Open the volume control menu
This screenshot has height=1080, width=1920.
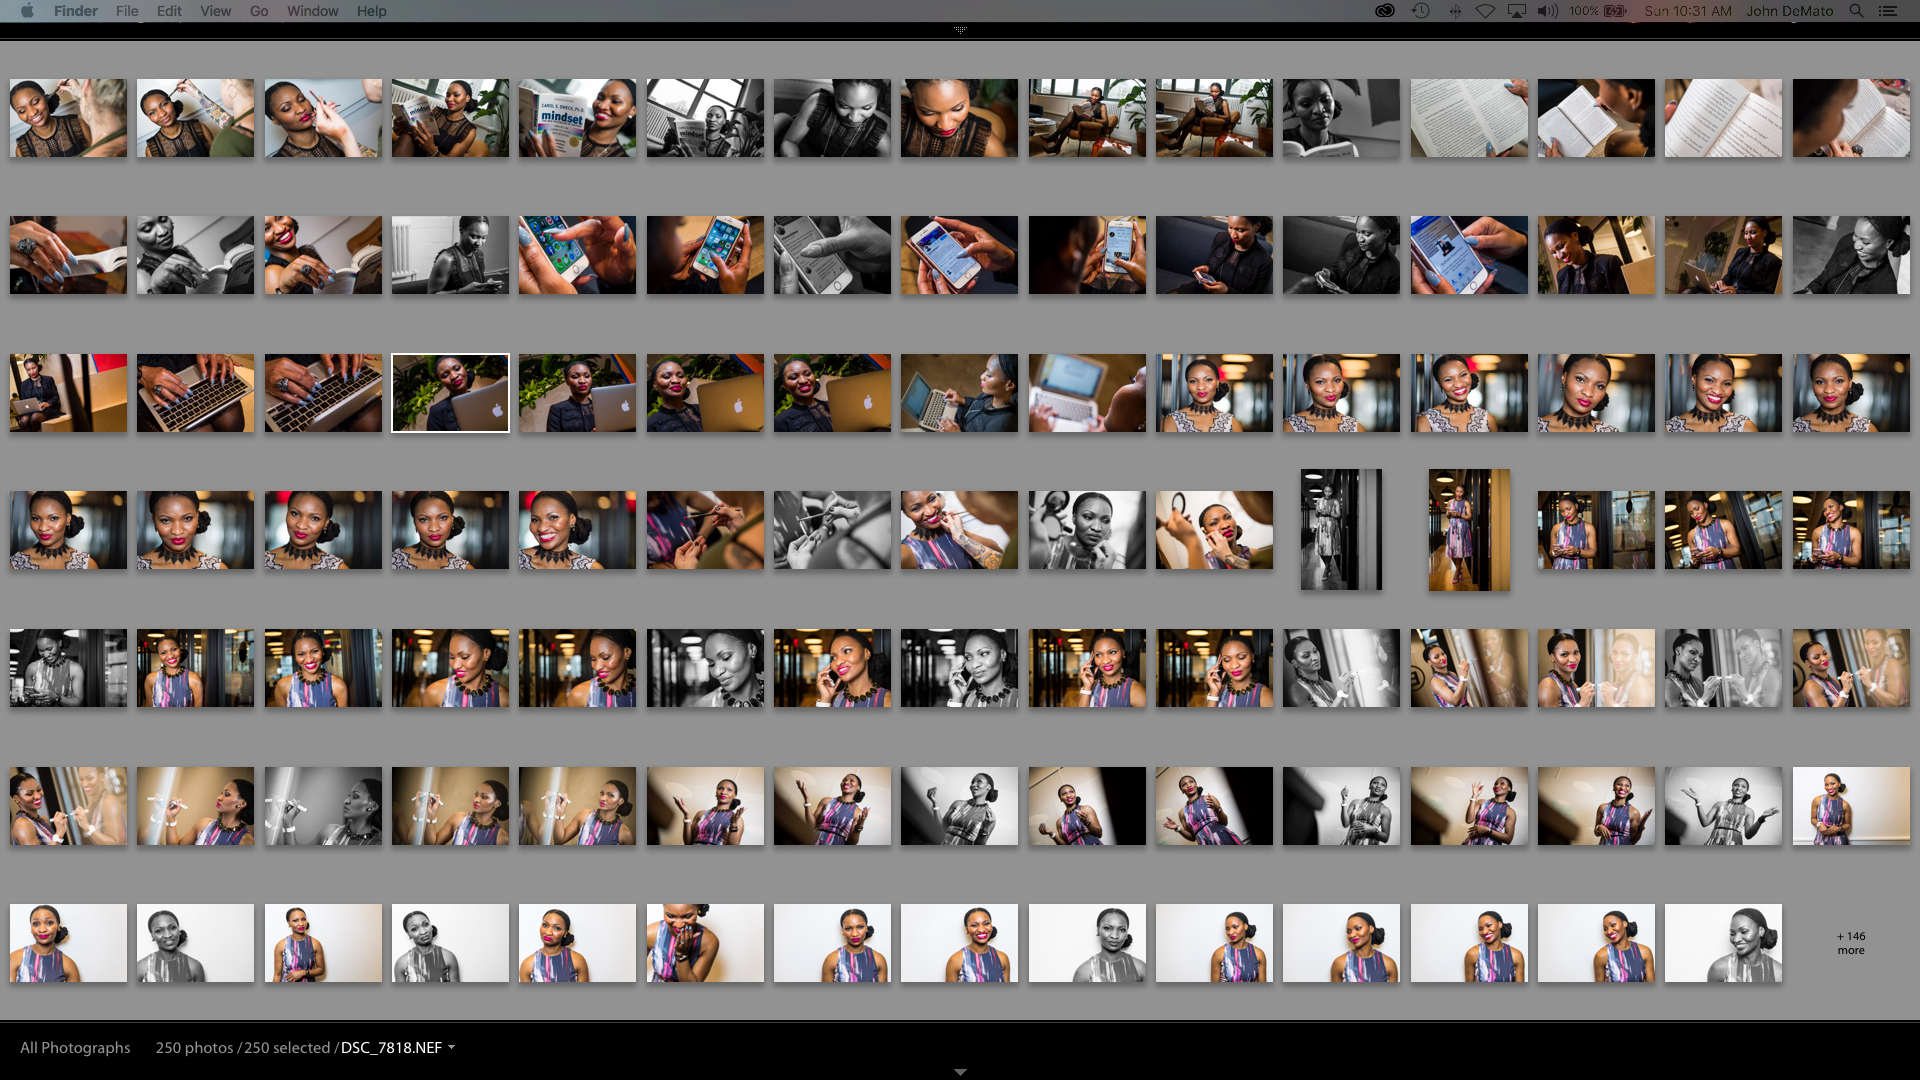click(1547, 11)
